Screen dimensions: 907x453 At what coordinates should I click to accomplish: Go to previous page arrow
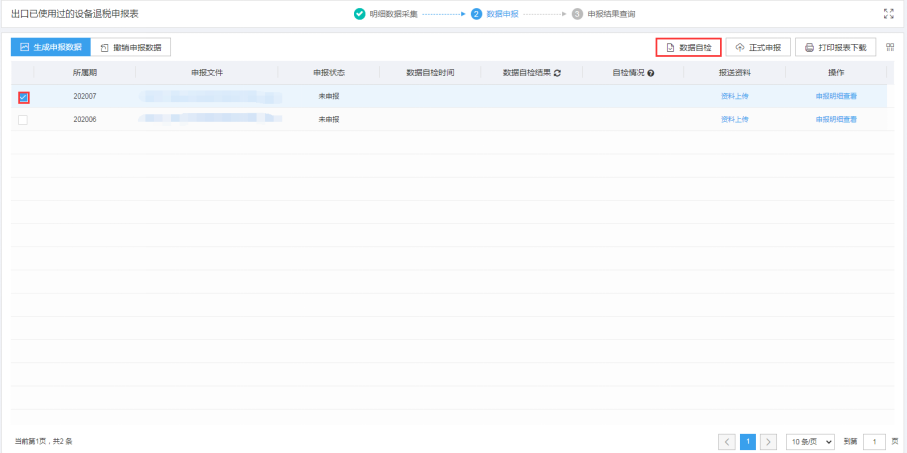tap(727, 441)
